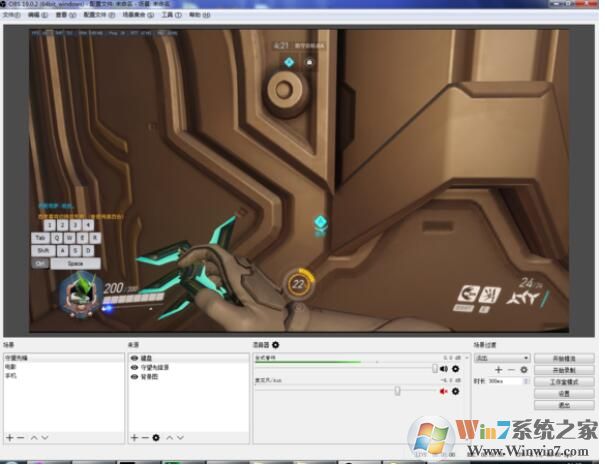The image size is (605, 465).
Task: Click 开始推流 start streaming button
Action: pos(564,358)
